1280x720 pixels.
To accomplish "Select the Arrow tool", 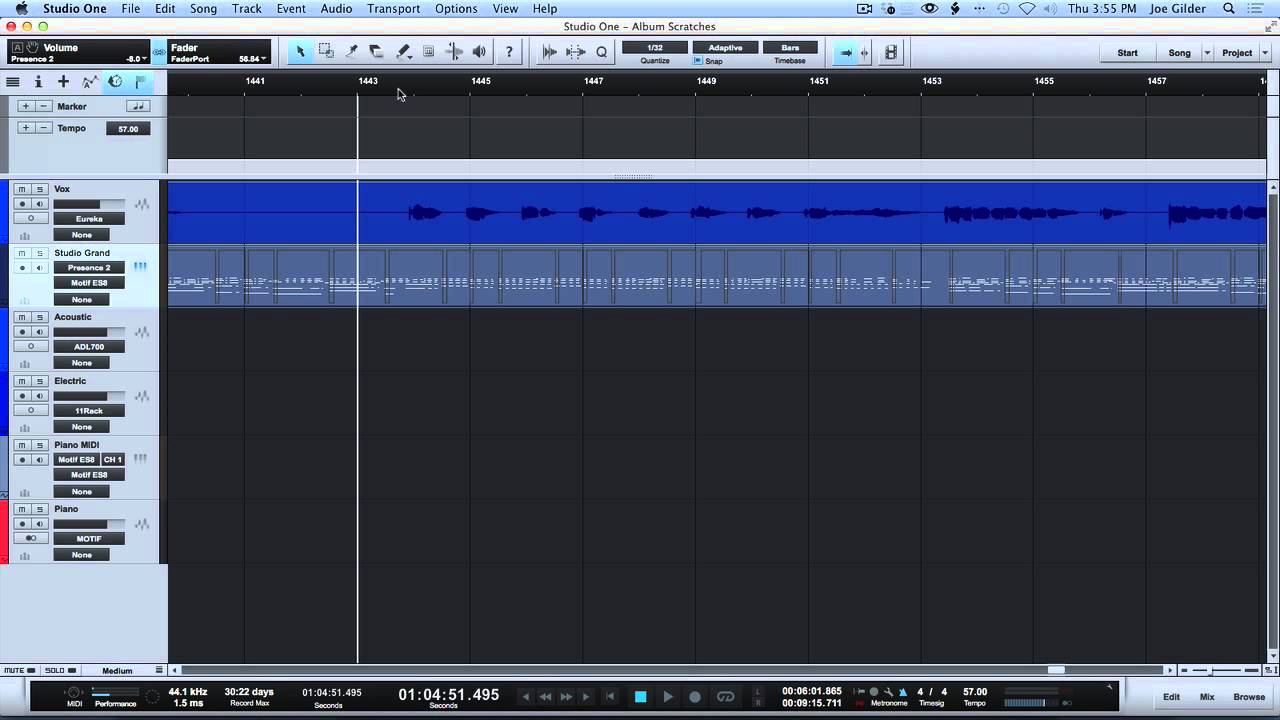I will pyautogui.click(x=300, y=52).
